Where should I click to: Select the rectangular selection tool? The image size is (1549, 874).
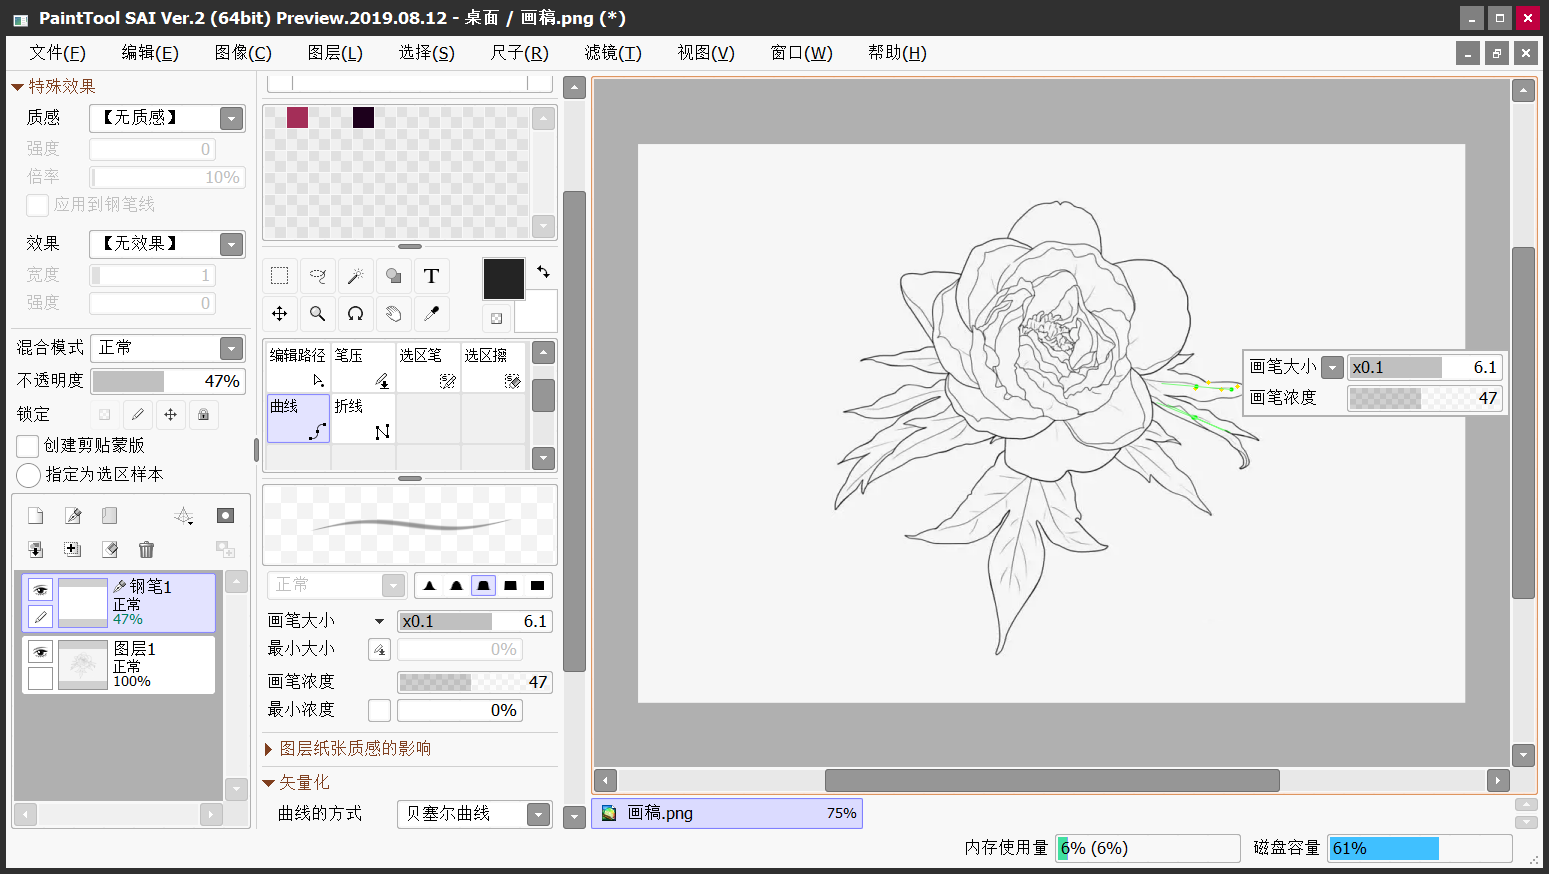click(x=279, y=276)
